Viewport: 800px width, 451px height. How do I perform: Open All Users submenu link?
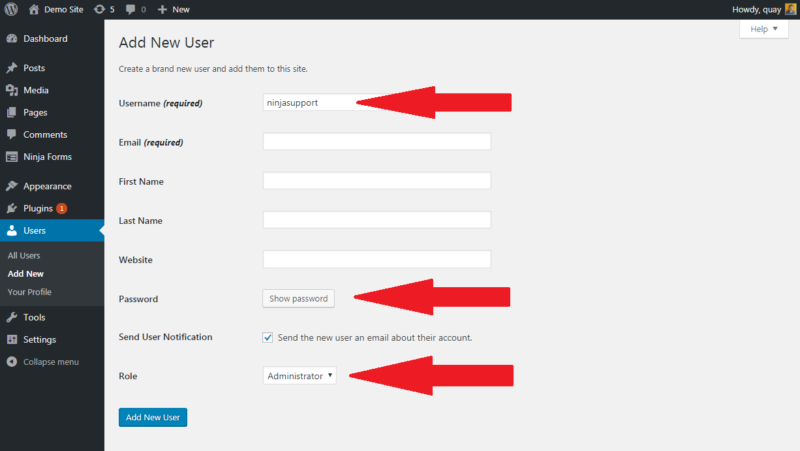pyautogui.click(x=23, y=255)
